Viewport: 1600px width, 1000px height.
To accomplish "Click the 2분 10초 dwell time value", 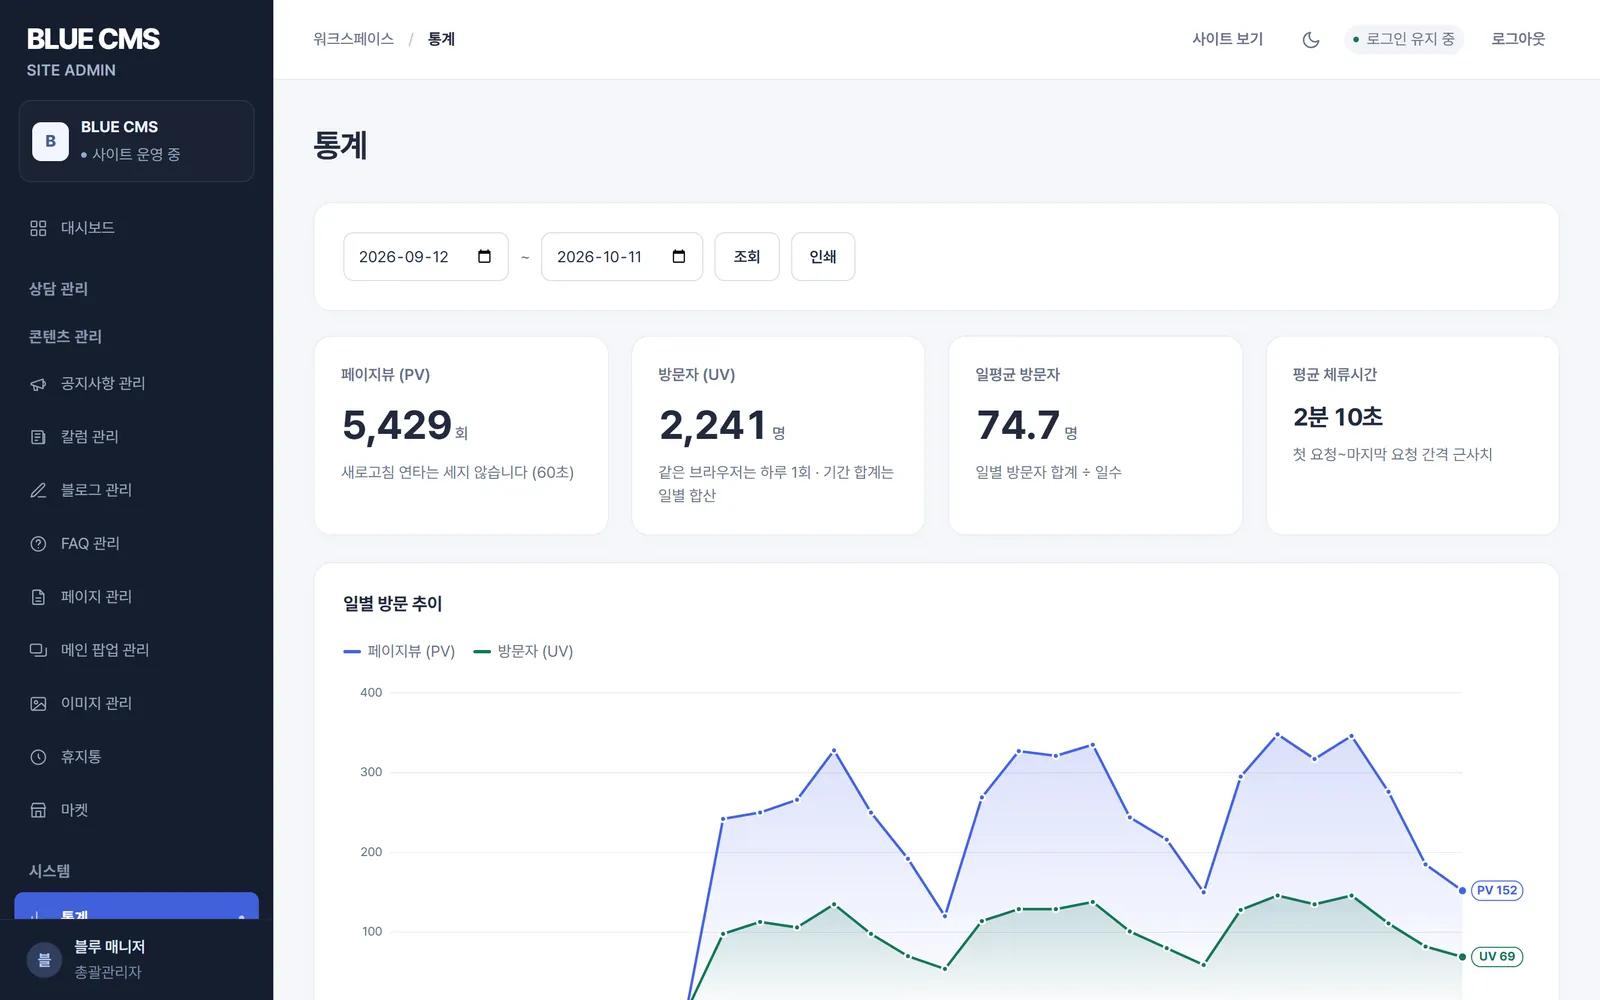I will click(1338, 417).
